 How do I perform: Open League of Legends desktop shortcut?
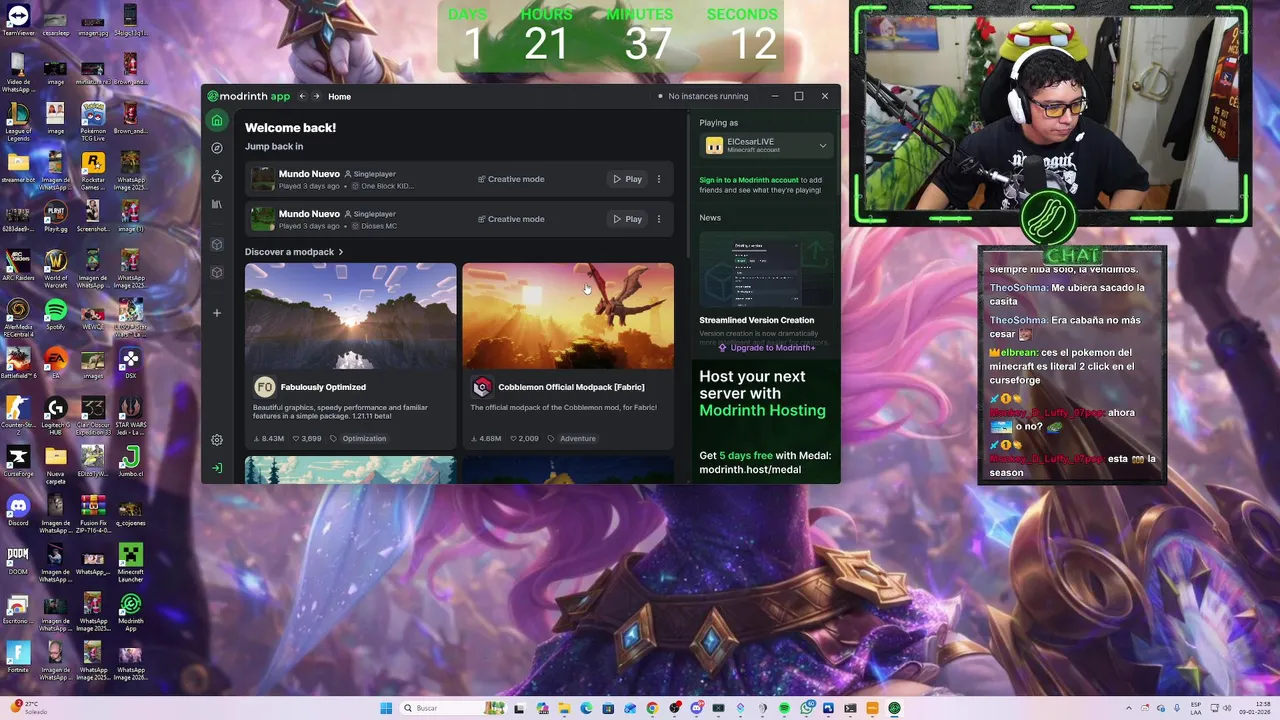click(x=18, y=120)
